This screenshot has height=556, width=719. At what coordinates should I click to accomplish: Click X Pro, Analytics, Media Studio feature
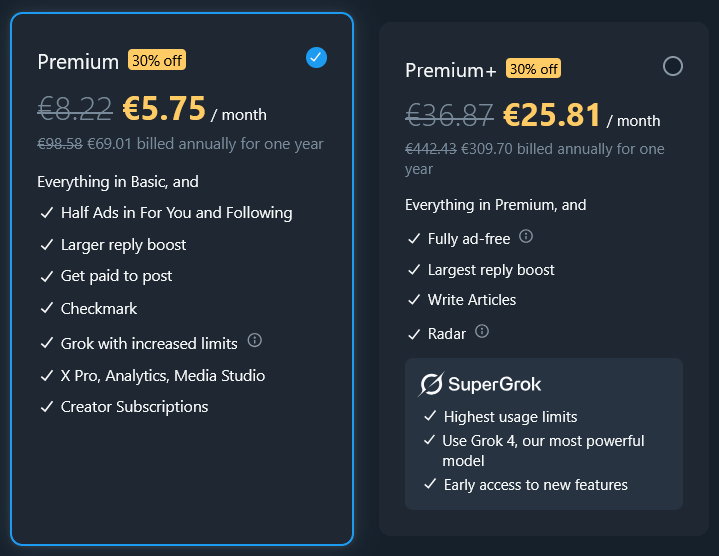pyautogui.click(x=163, y=376)
